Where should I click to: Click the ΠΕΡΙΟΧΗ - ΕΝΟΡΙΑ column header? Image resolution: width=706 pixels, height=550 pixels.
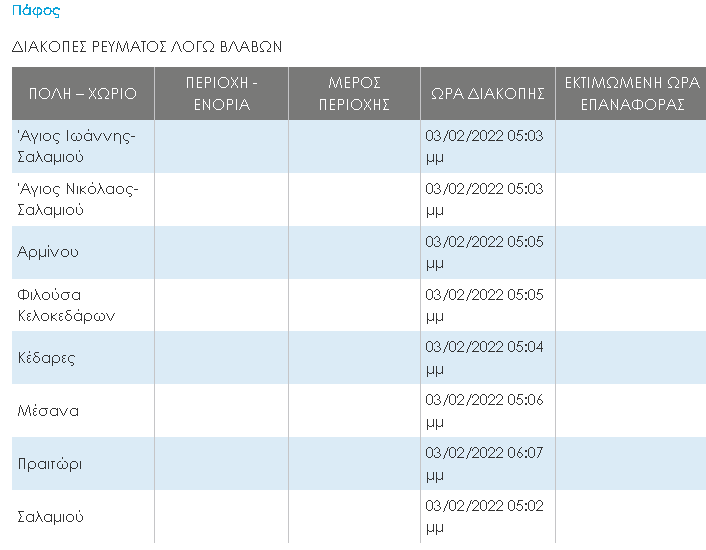tap(221, 94)
